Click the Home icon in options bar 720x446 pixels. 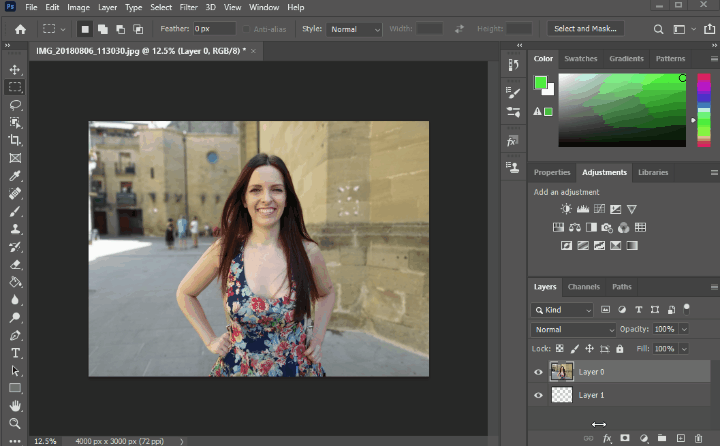20,29
